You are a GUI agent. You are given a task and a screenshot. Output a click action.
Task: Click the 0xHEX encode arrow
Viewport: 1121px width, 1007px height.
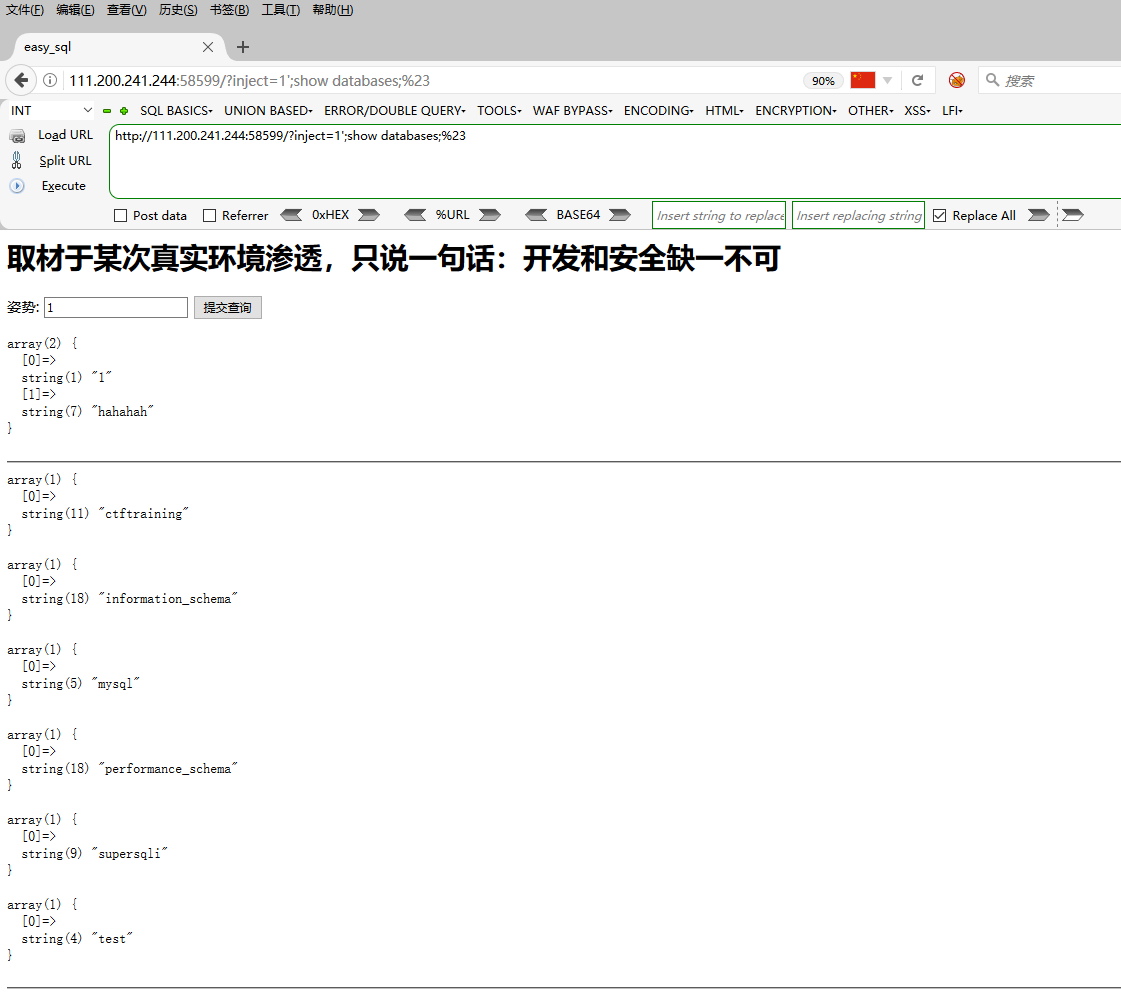point(368,214)
